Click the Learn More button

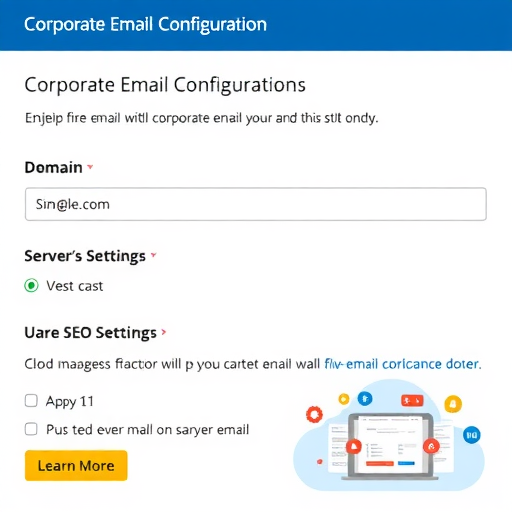pyautogui.click(x=76, y=465)
